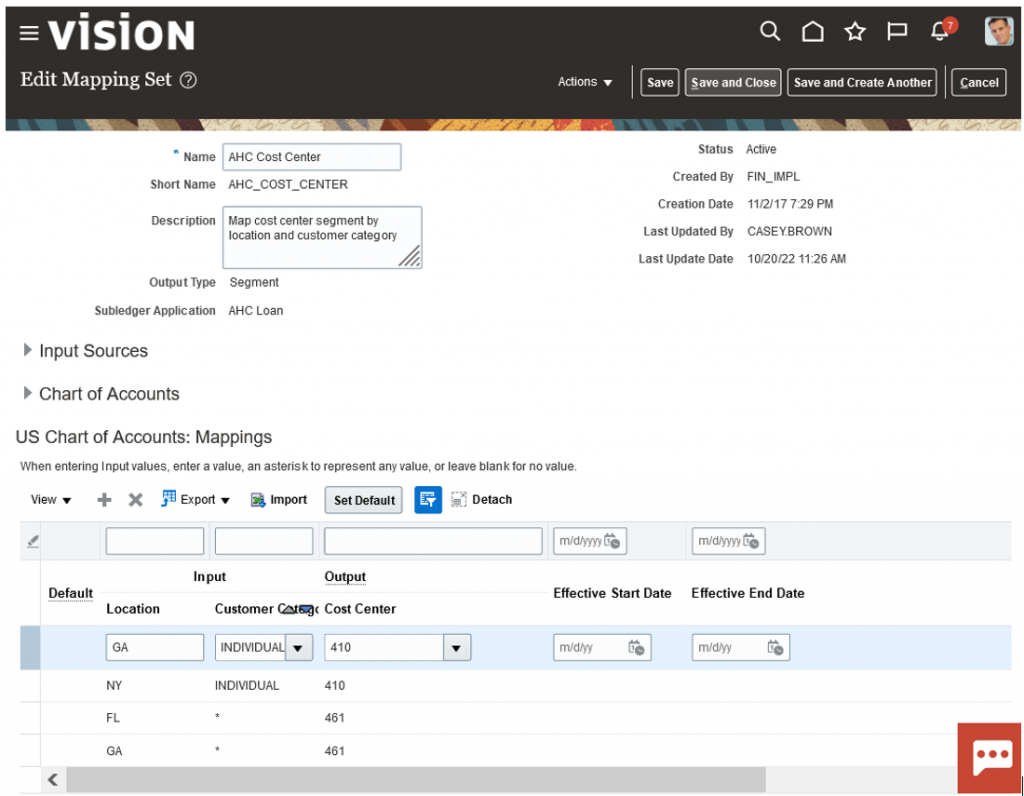Click the announcements flag icon
The width and height of the screenshot is (1024, 796).
point(896,31)
